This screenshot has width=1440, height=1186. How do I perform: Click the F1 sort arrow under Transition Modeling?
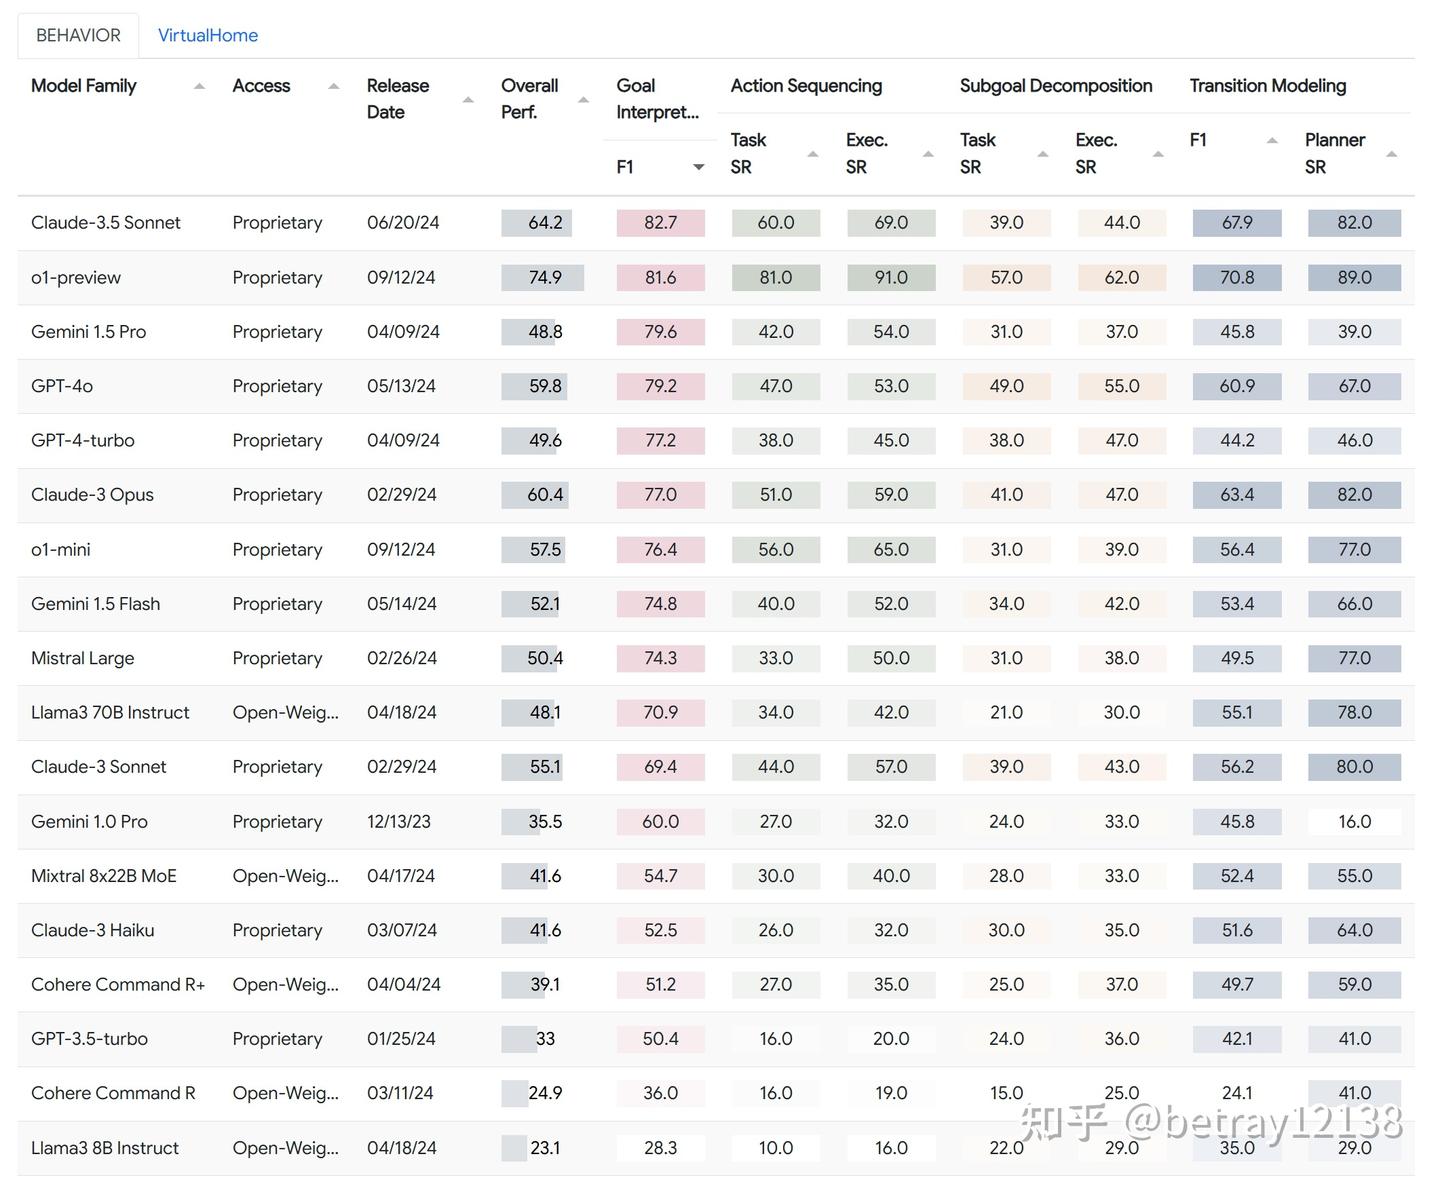click(x=1272, y=140)
